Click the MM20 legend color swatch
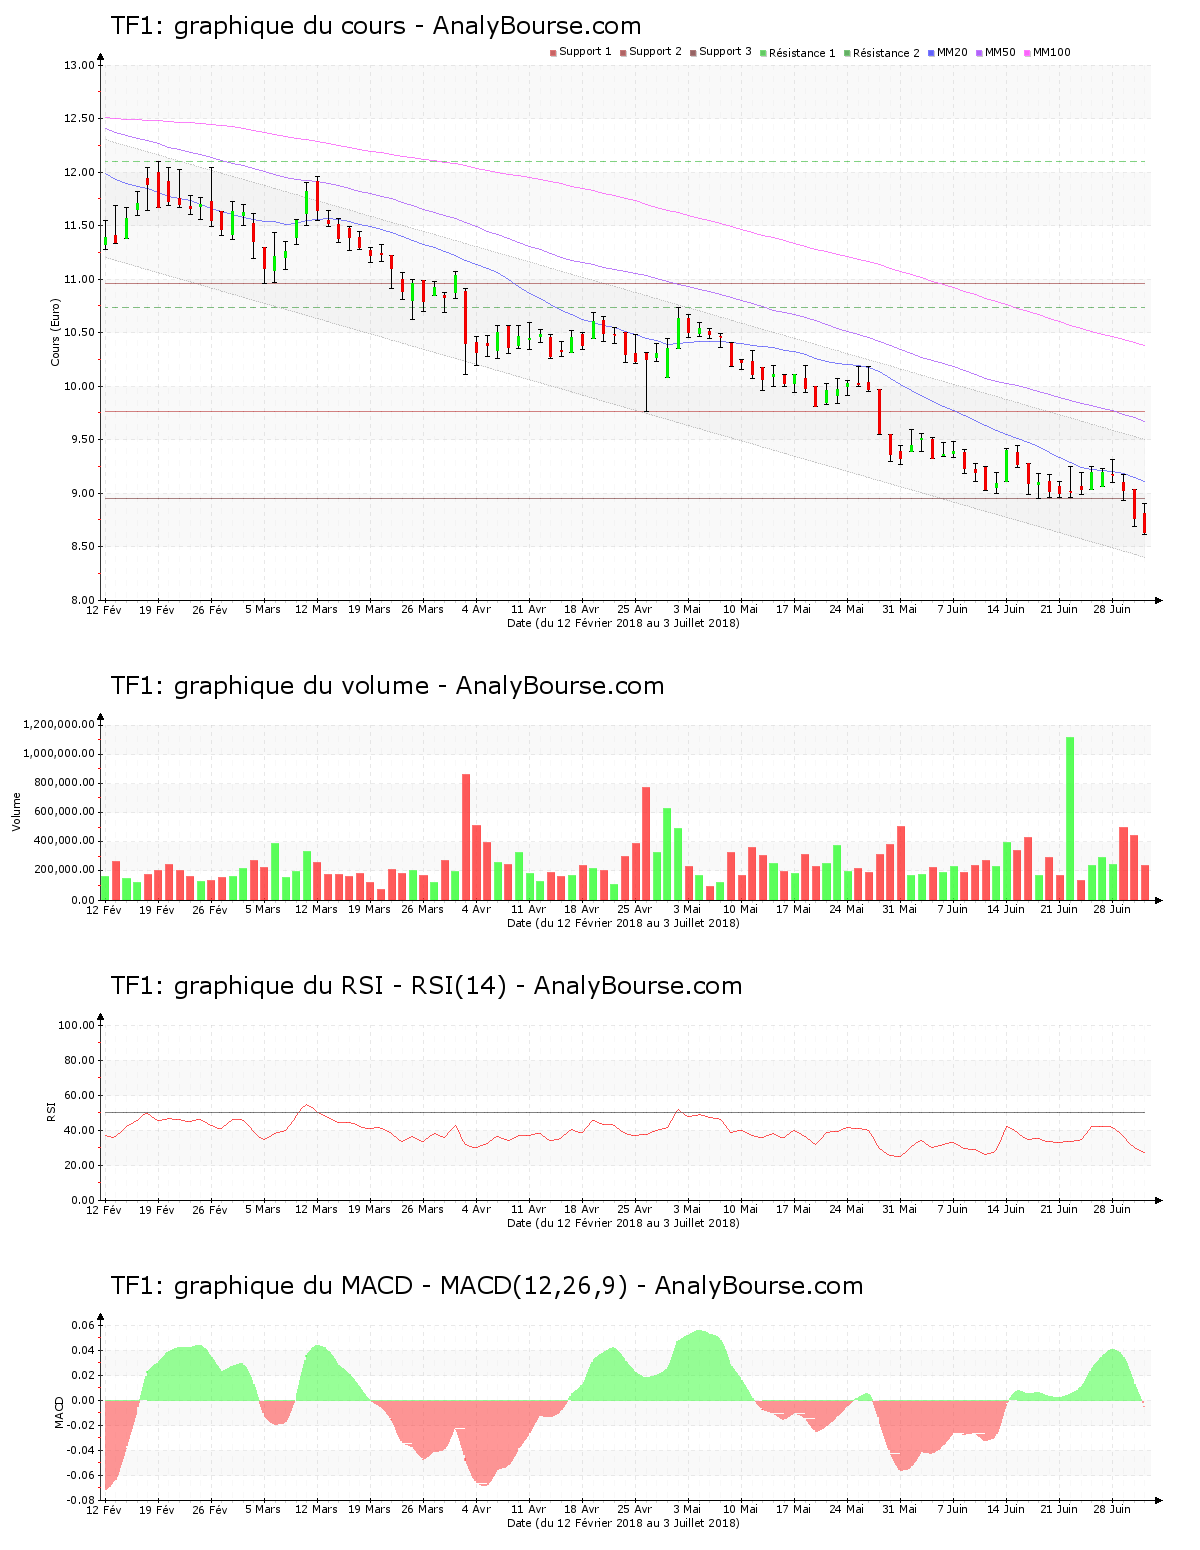This screenshot has width=1200, height=1550. tap(931, 53)
